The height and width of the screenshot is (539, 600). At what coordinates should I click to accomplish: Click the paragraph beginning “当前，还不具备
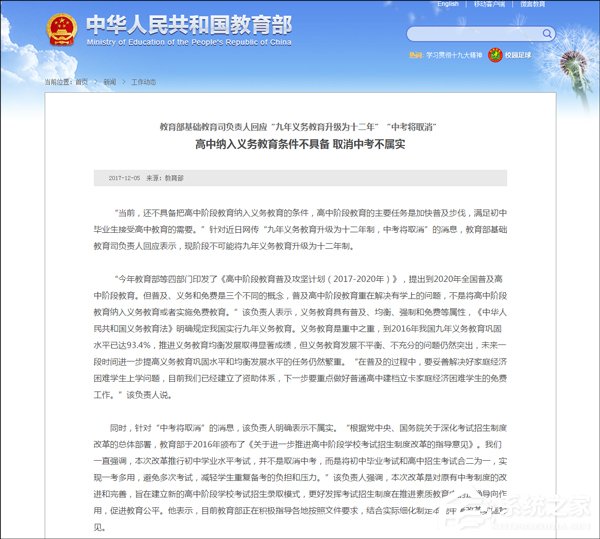click(x=300, y=230)
